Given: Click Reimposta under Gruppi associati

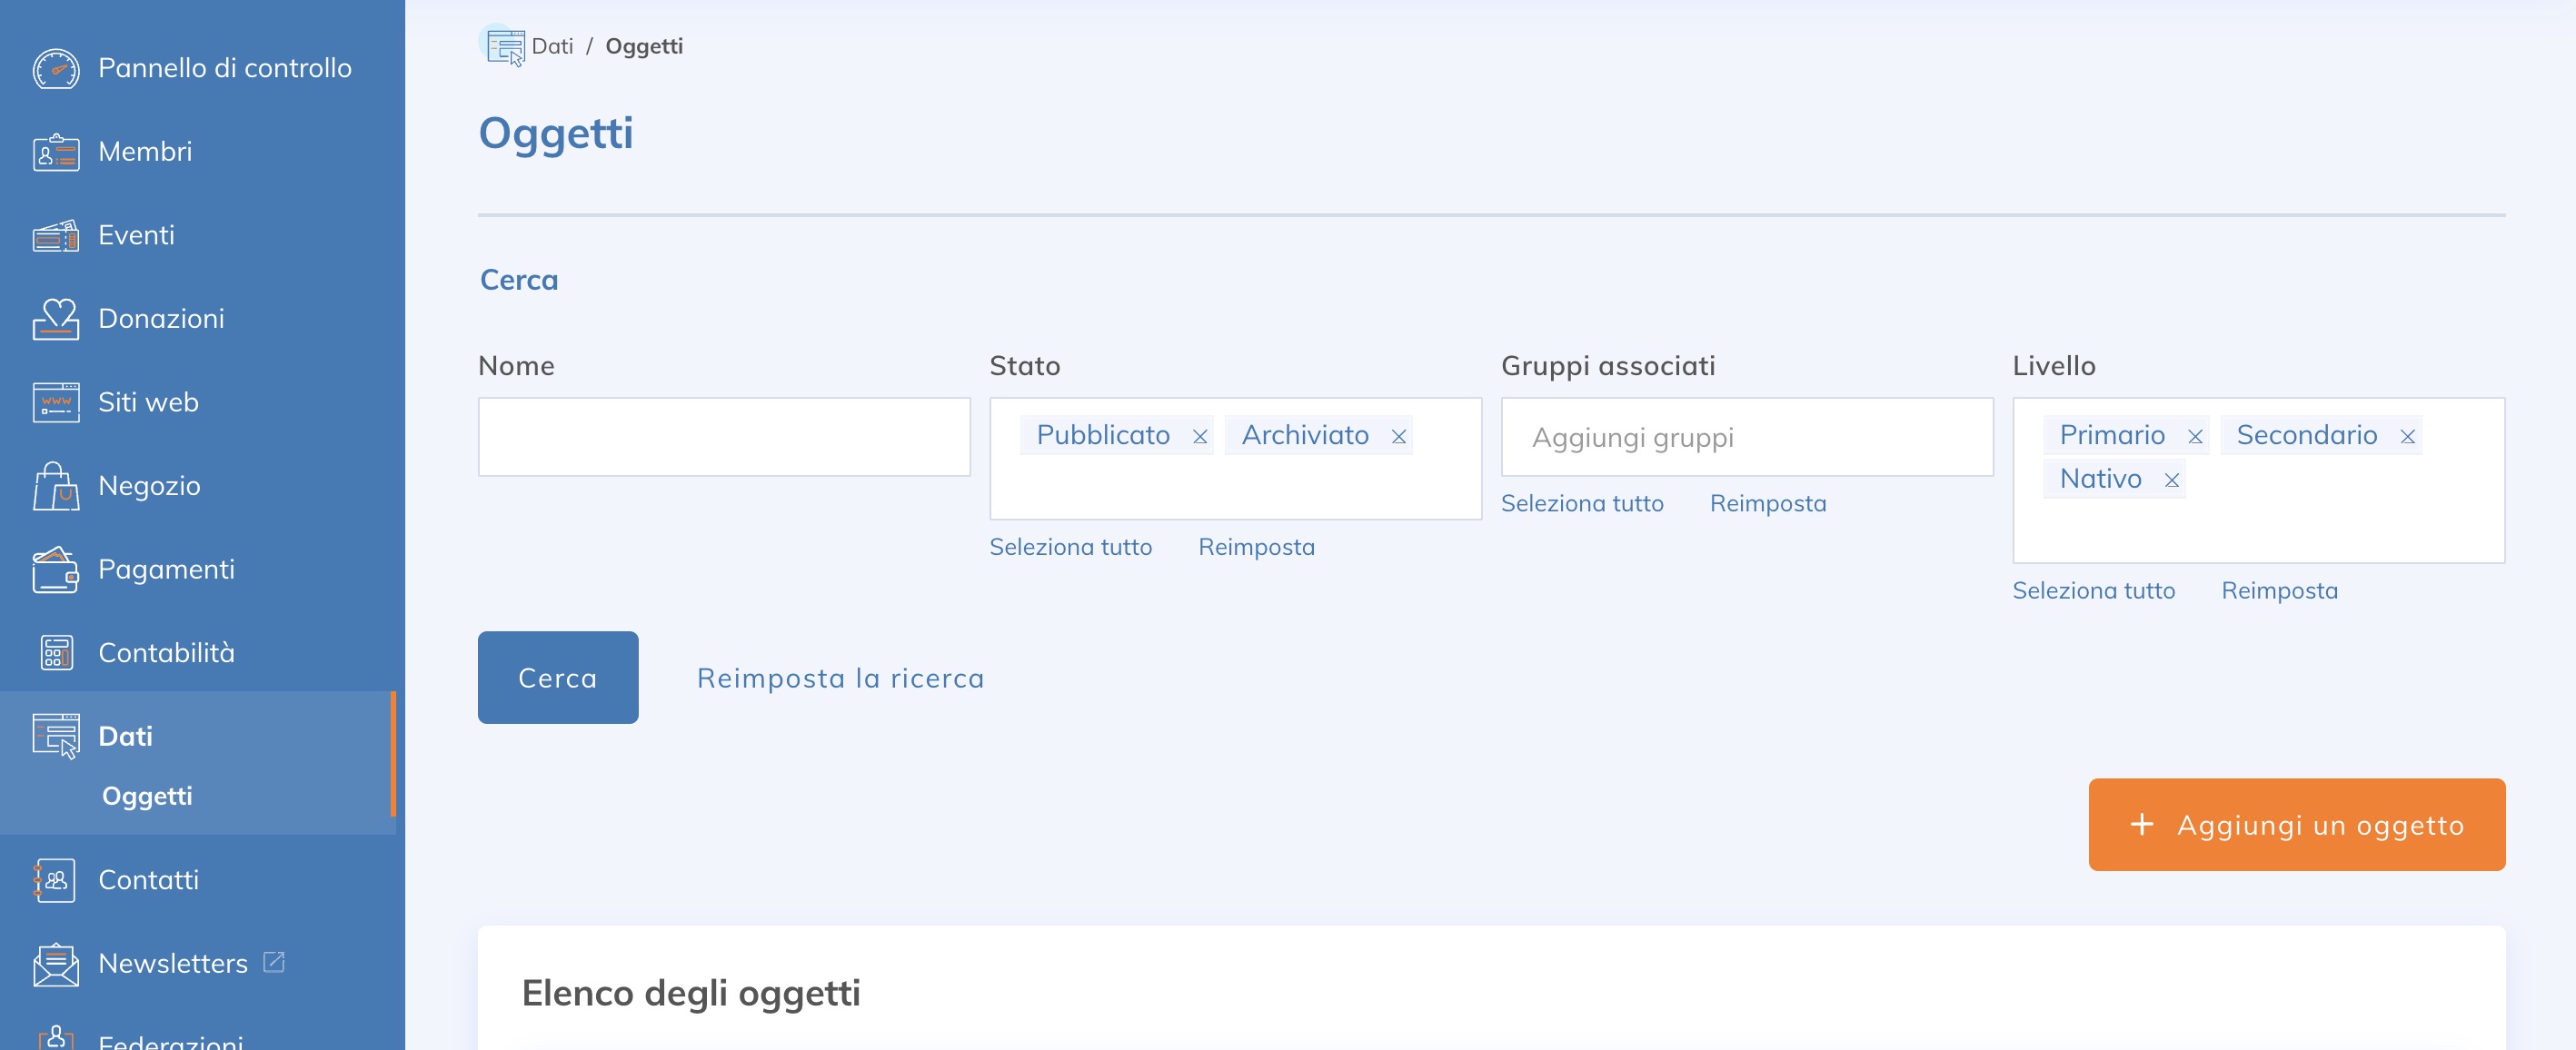Looking at the screenshot, I should pos(1768,503).
